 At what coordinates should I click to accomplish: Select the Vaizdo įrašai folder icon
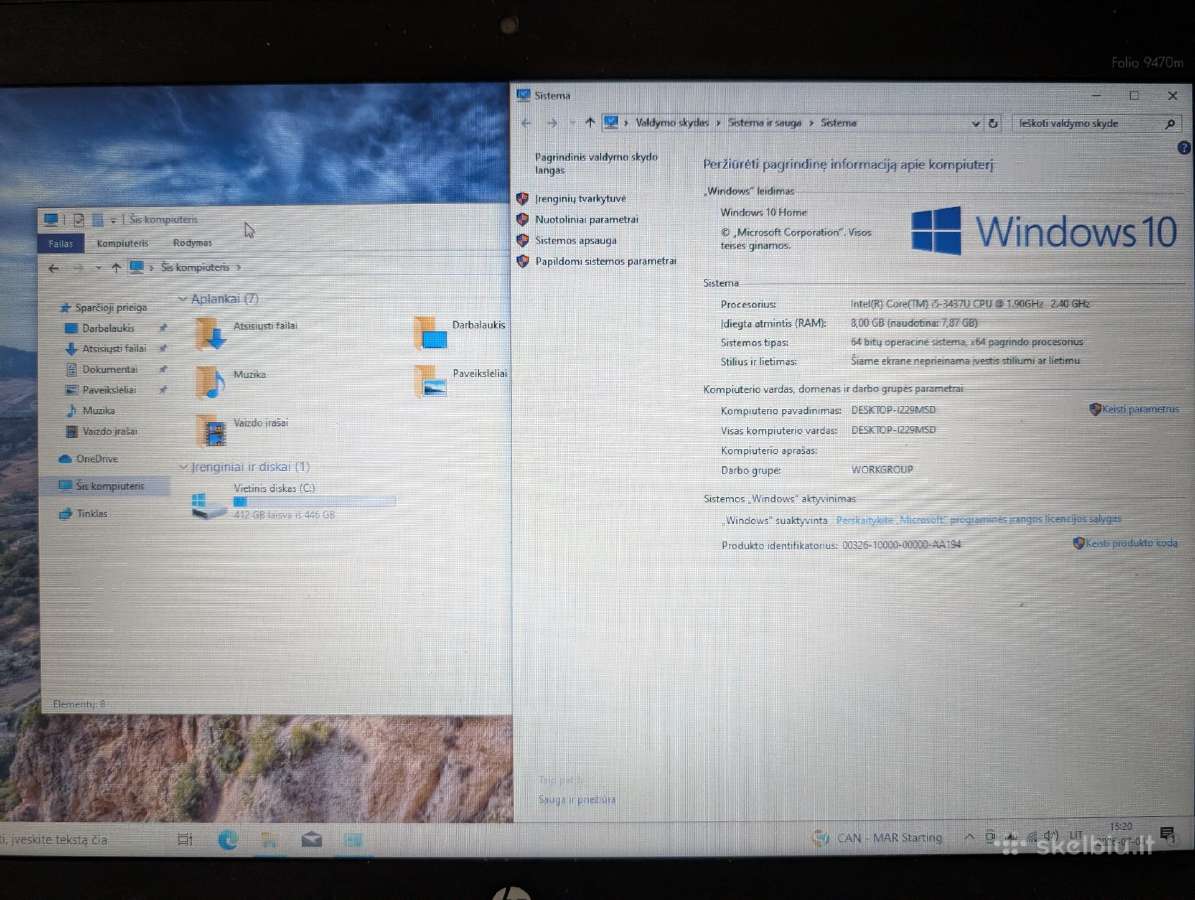coord(210,431)
